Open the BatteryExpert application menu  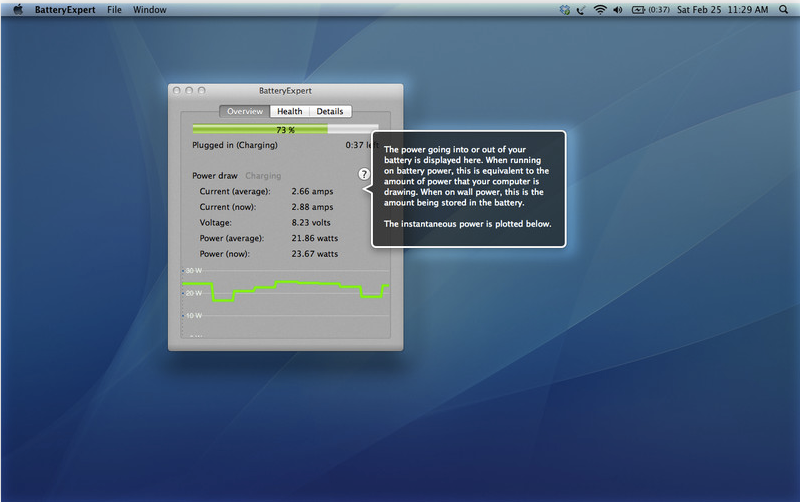(65, 10)
